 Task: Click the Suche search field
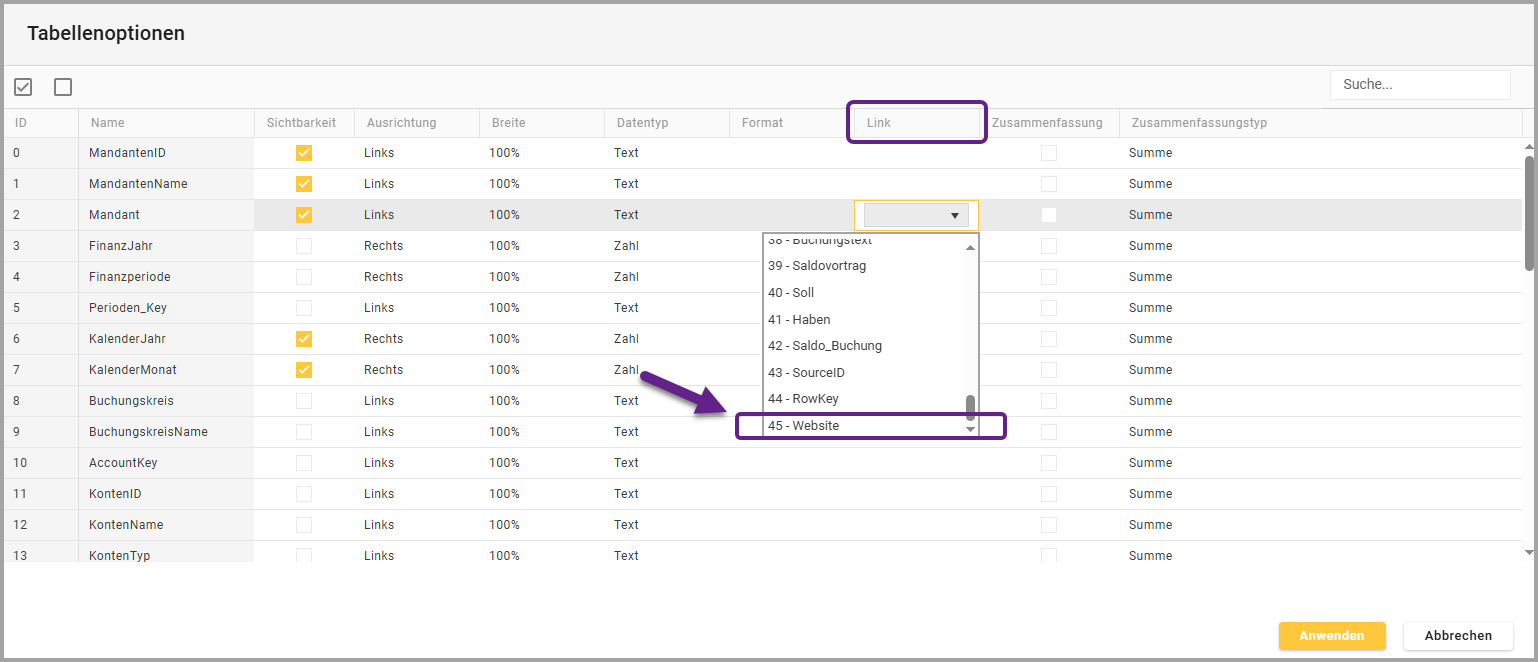[1419, 85]
